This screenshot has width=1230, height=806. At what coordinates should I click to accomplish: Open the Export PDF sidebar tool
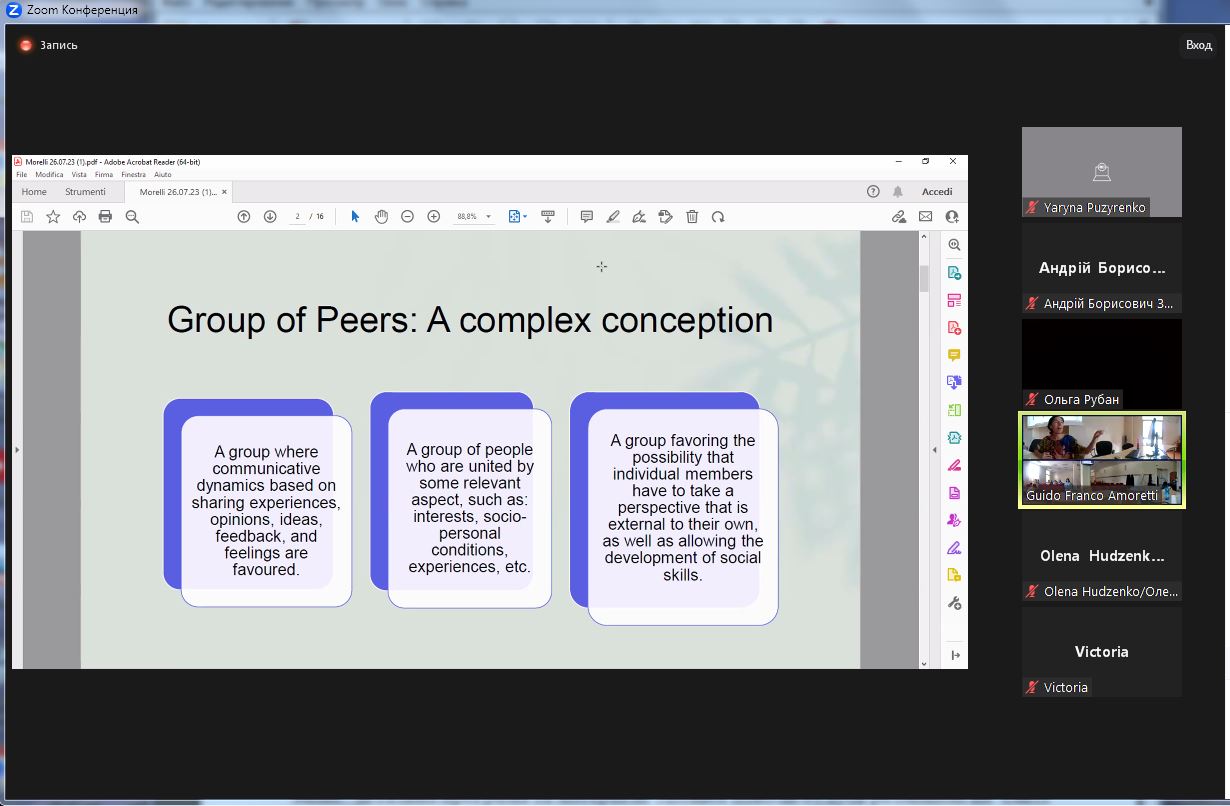click(954, 273)
